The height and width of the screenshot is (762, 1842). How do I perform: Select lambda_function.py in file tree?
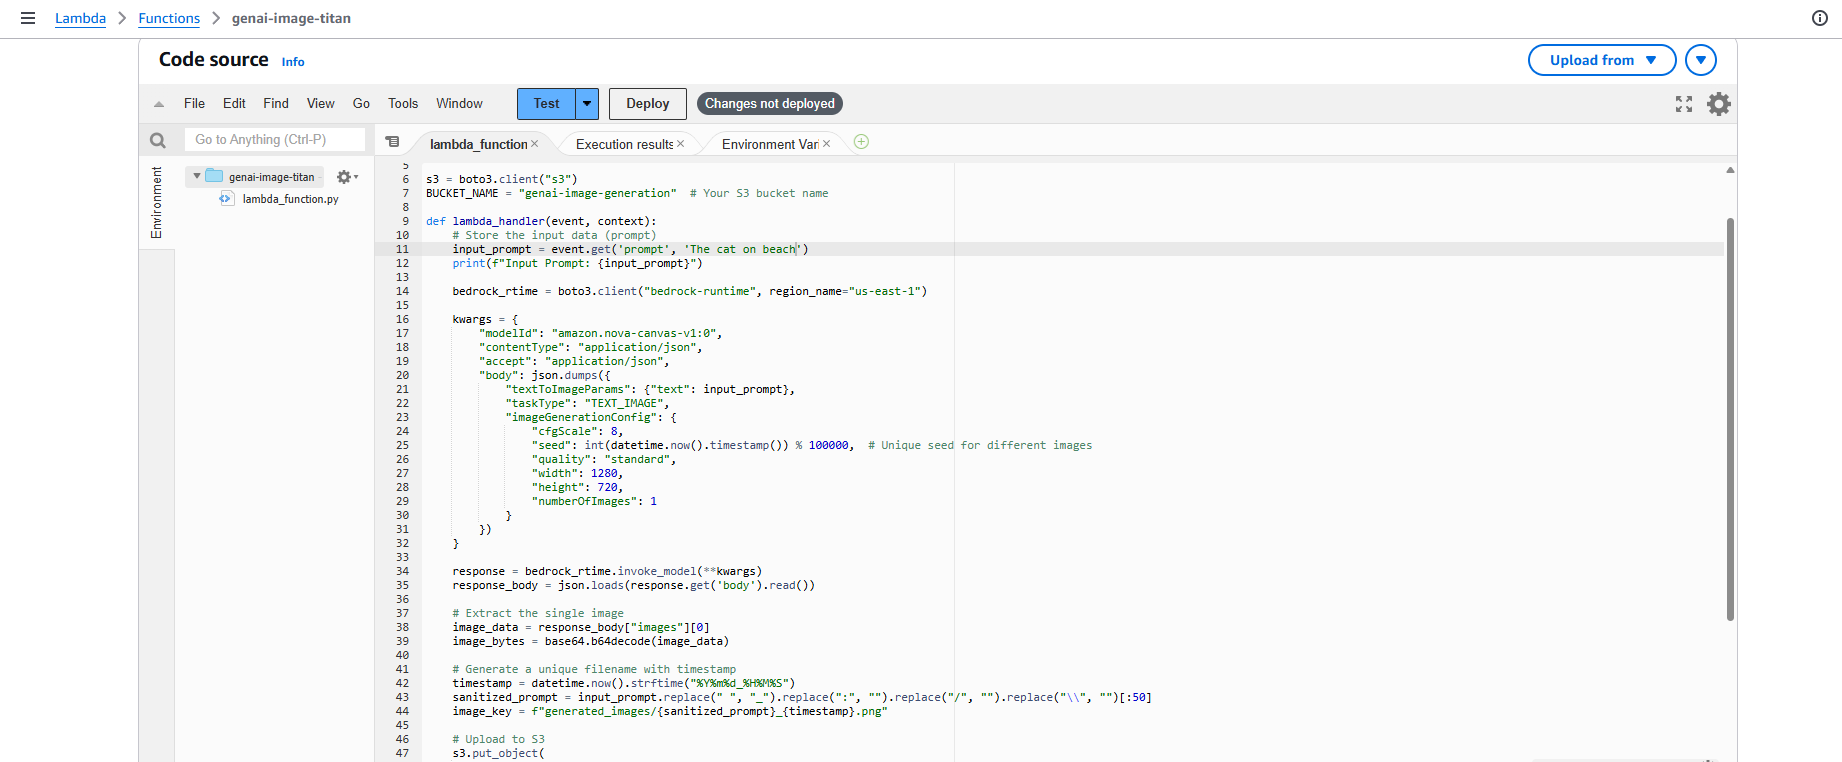click(x=290, y=199)
